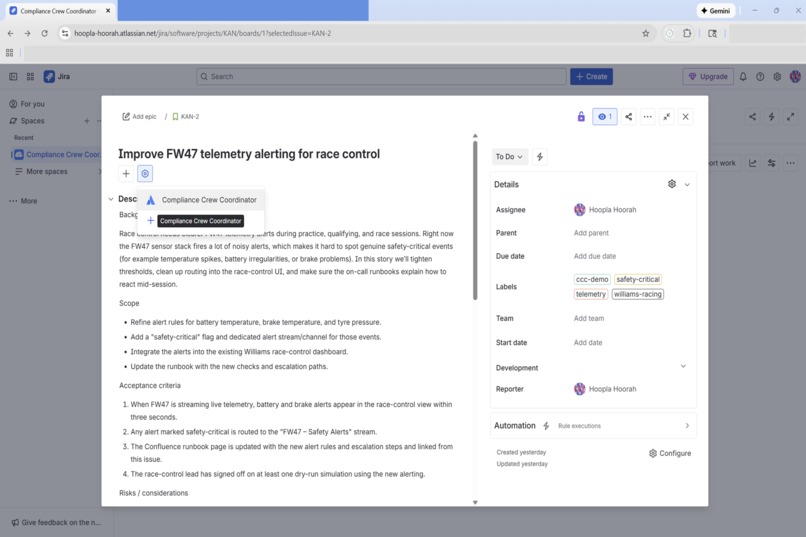Click the Upgrade button
This screenshot has width=806, height=537.
coord(708,77)
